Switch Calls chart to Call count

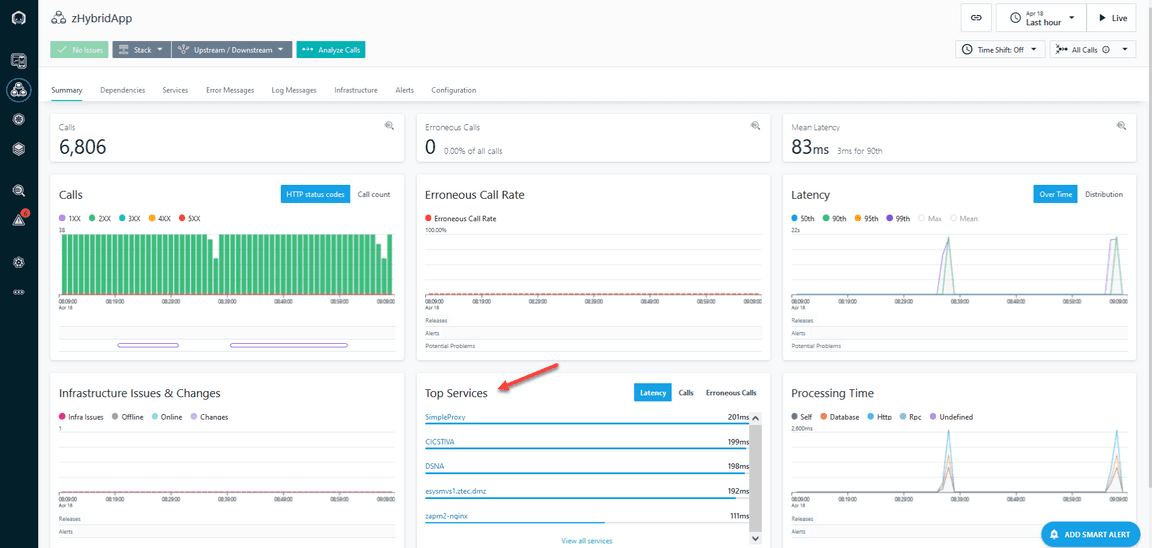374,194
